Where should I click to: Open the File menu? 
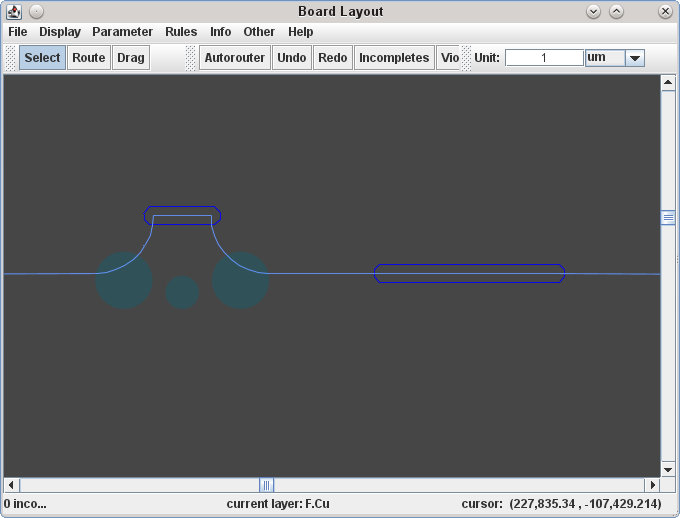[18, 32]
